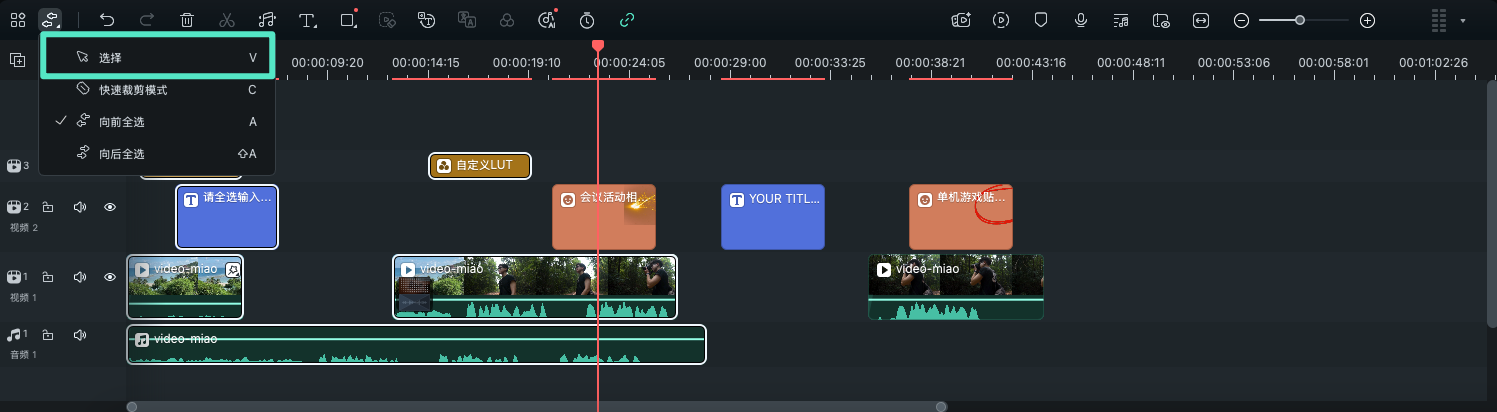Open the audio music note tool
Viewport: 1497px width, 412px height.
(266, 20)
